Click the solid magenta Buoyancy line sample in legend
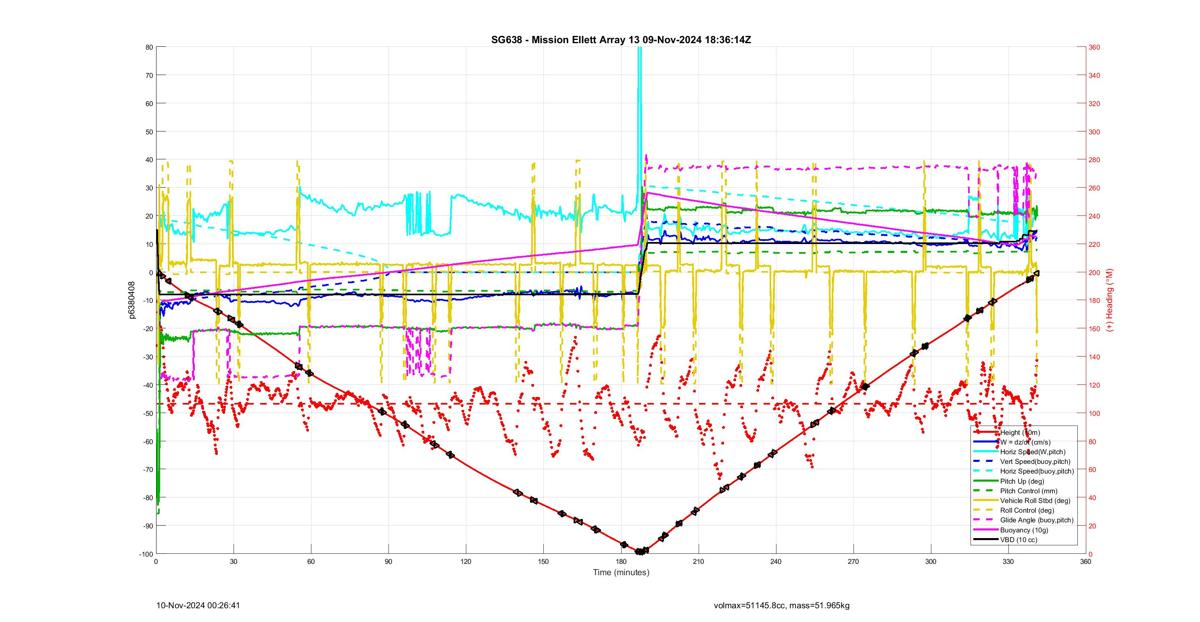 coord(986,530)
